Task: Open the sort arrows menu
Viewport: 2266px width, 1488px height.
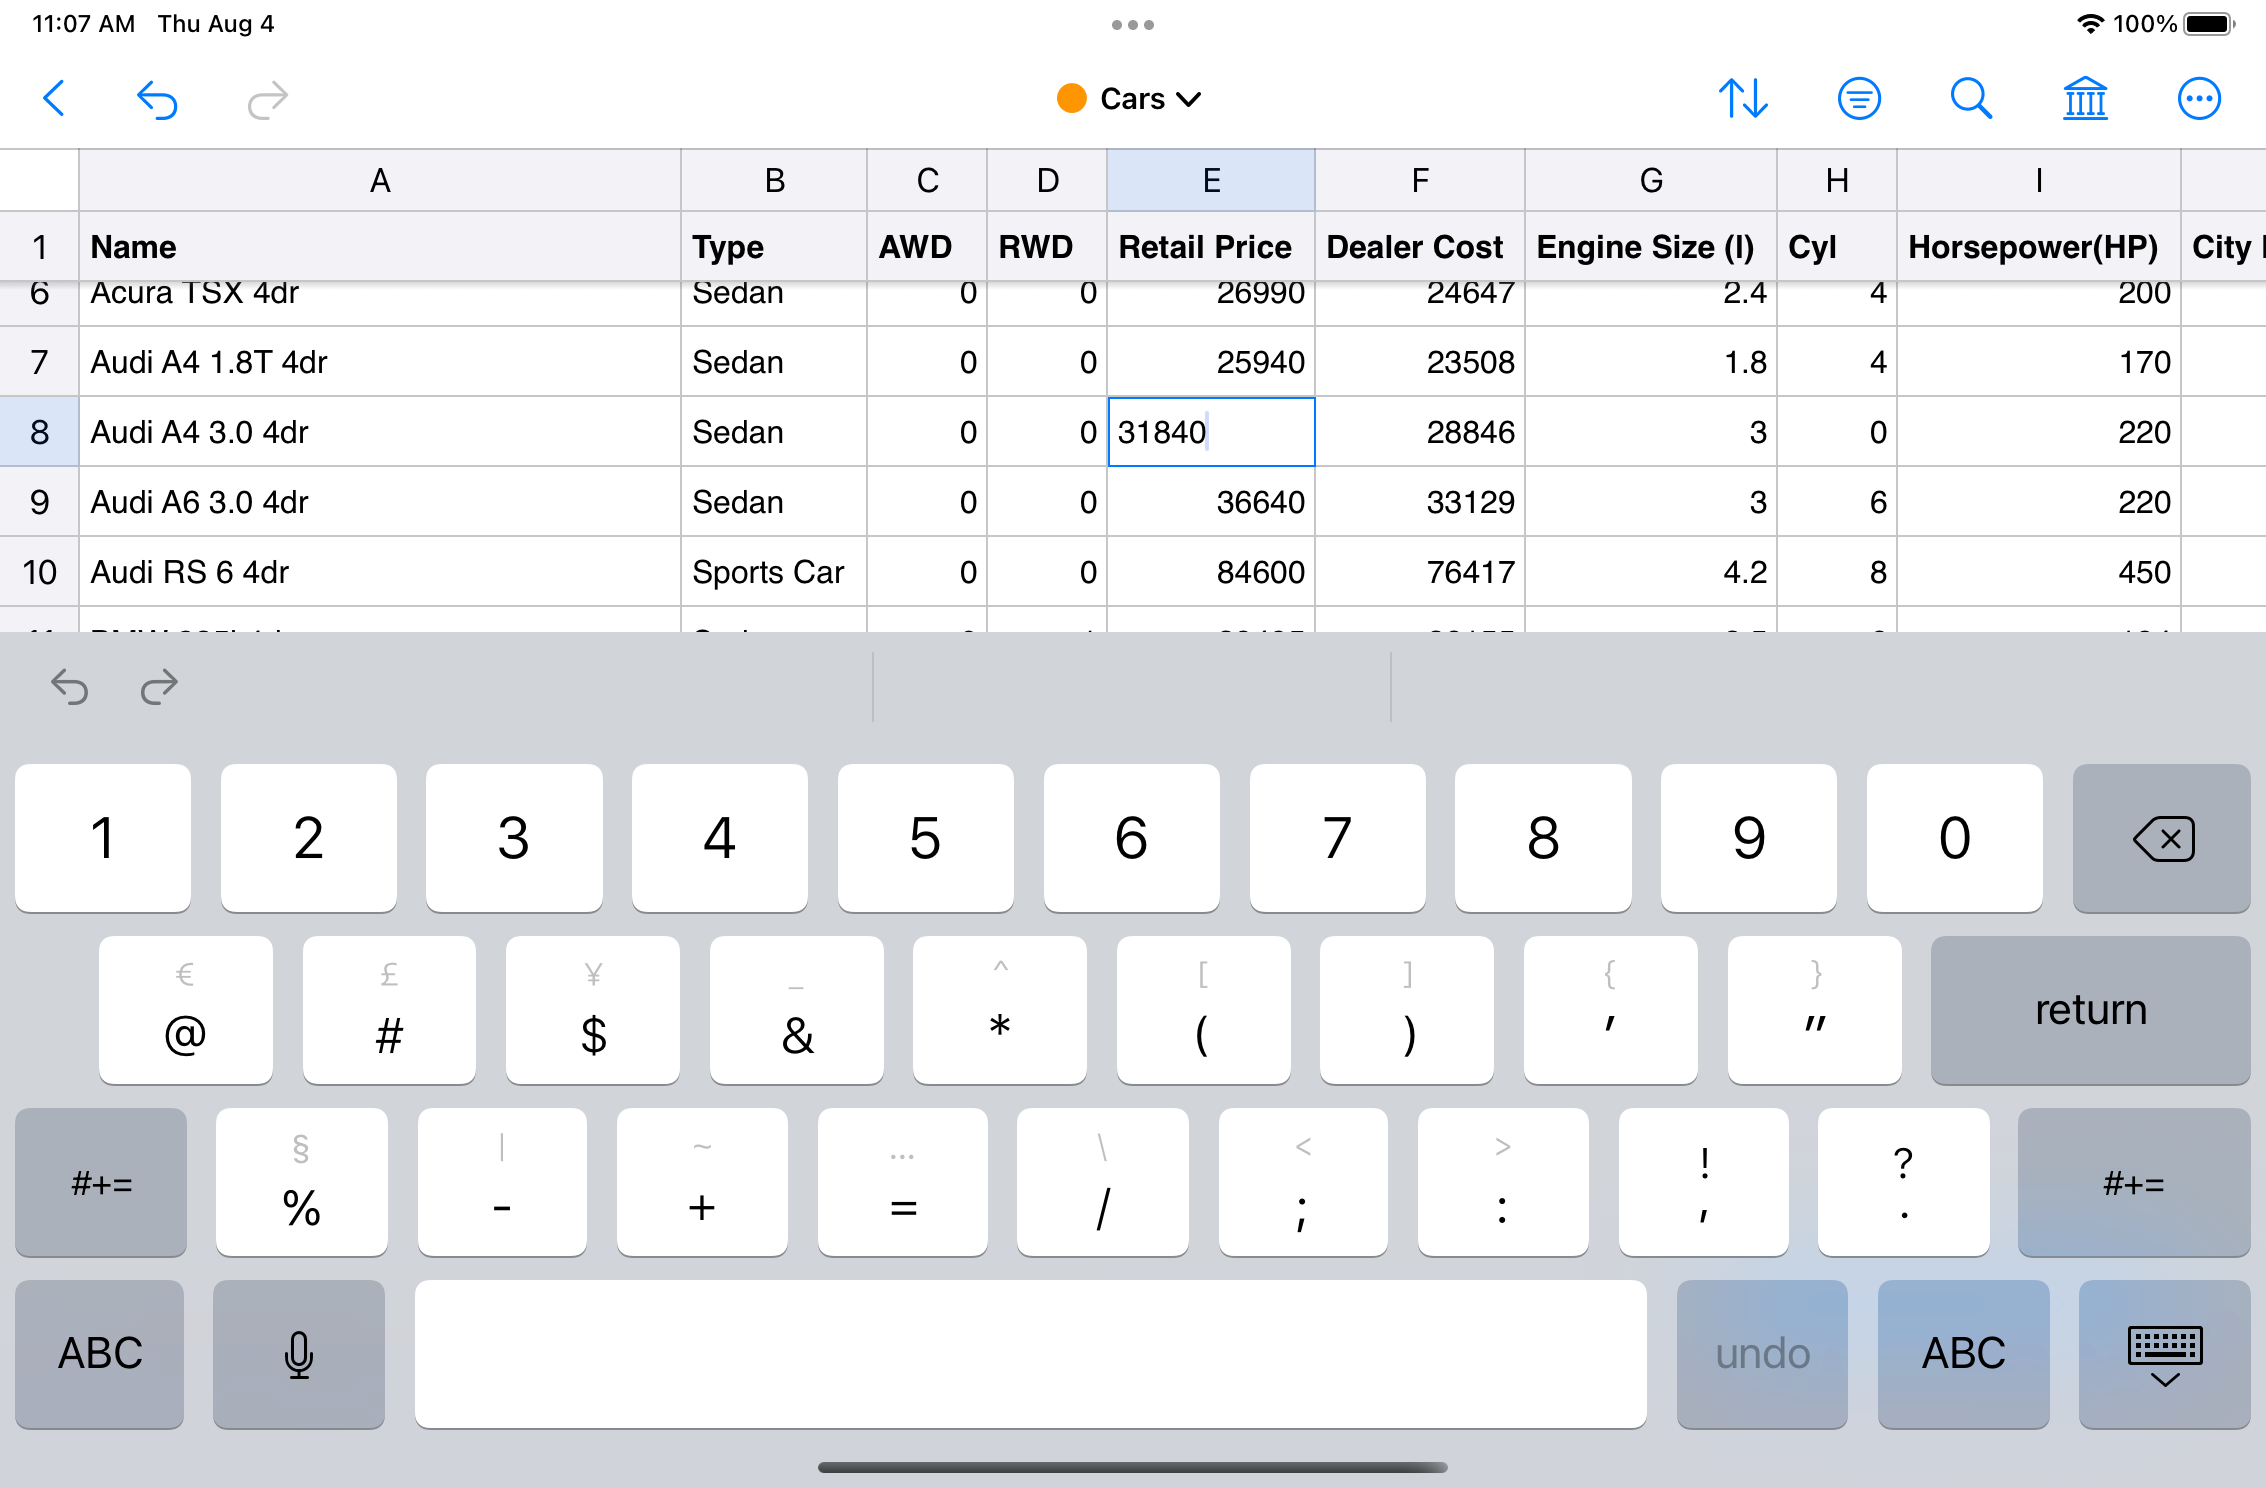Action: coord(1743,99)
